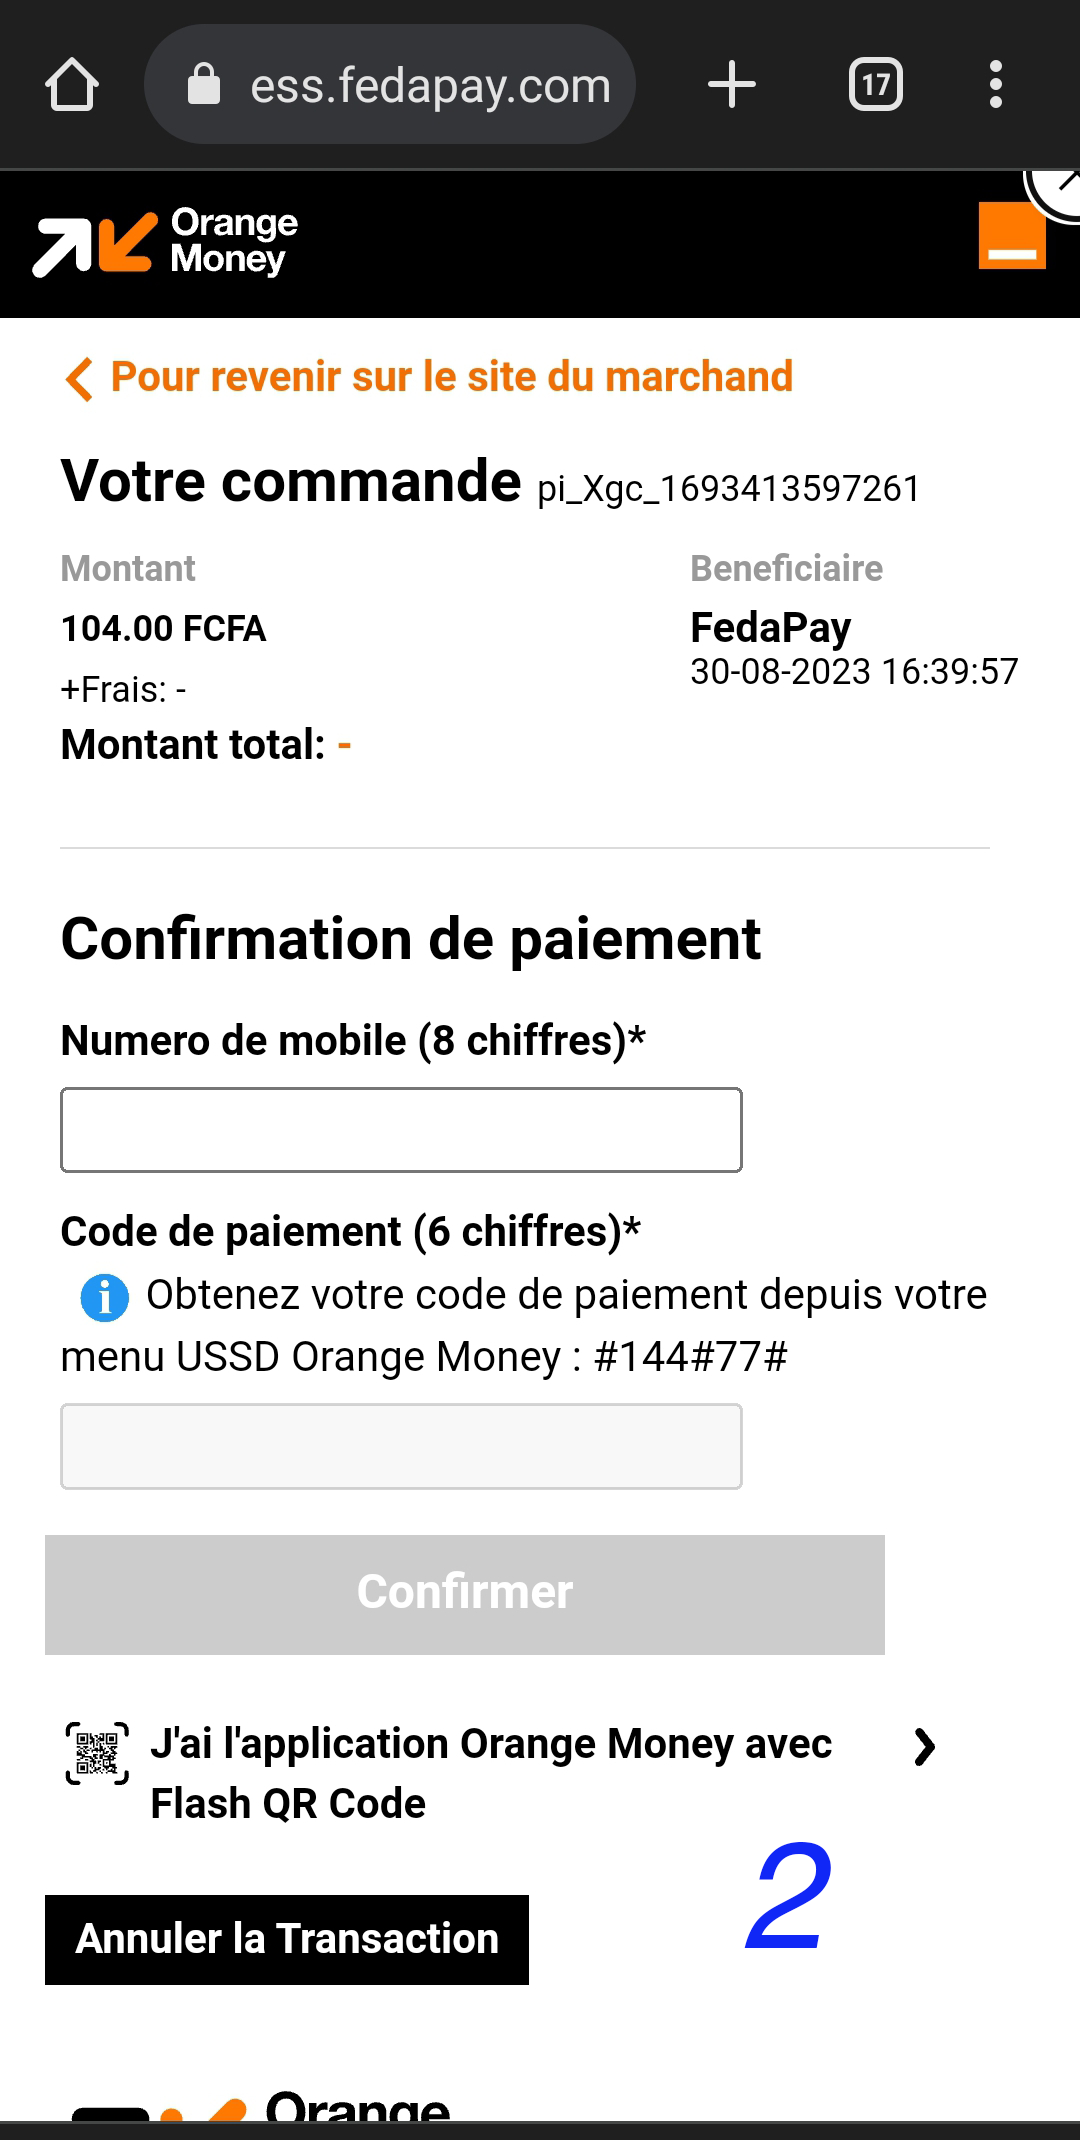Click the Flash QR Code icon
Image resolution: width=1080 pixels, height=2140 pixels.
[x=97, y=1754]
